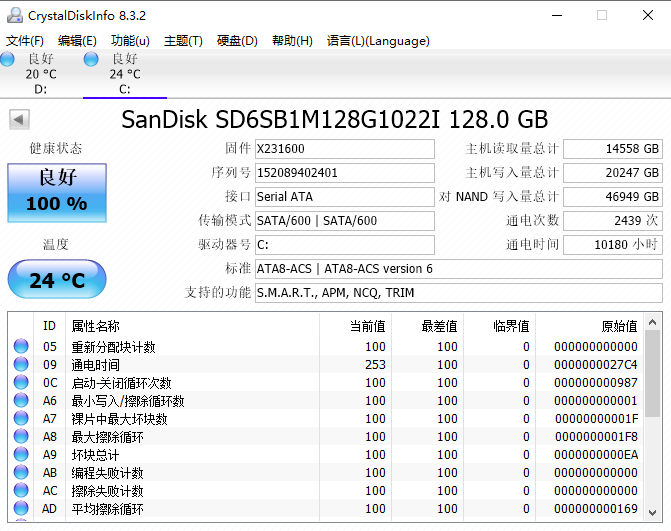Click the serial number field 152089402401

coord(345,172)
